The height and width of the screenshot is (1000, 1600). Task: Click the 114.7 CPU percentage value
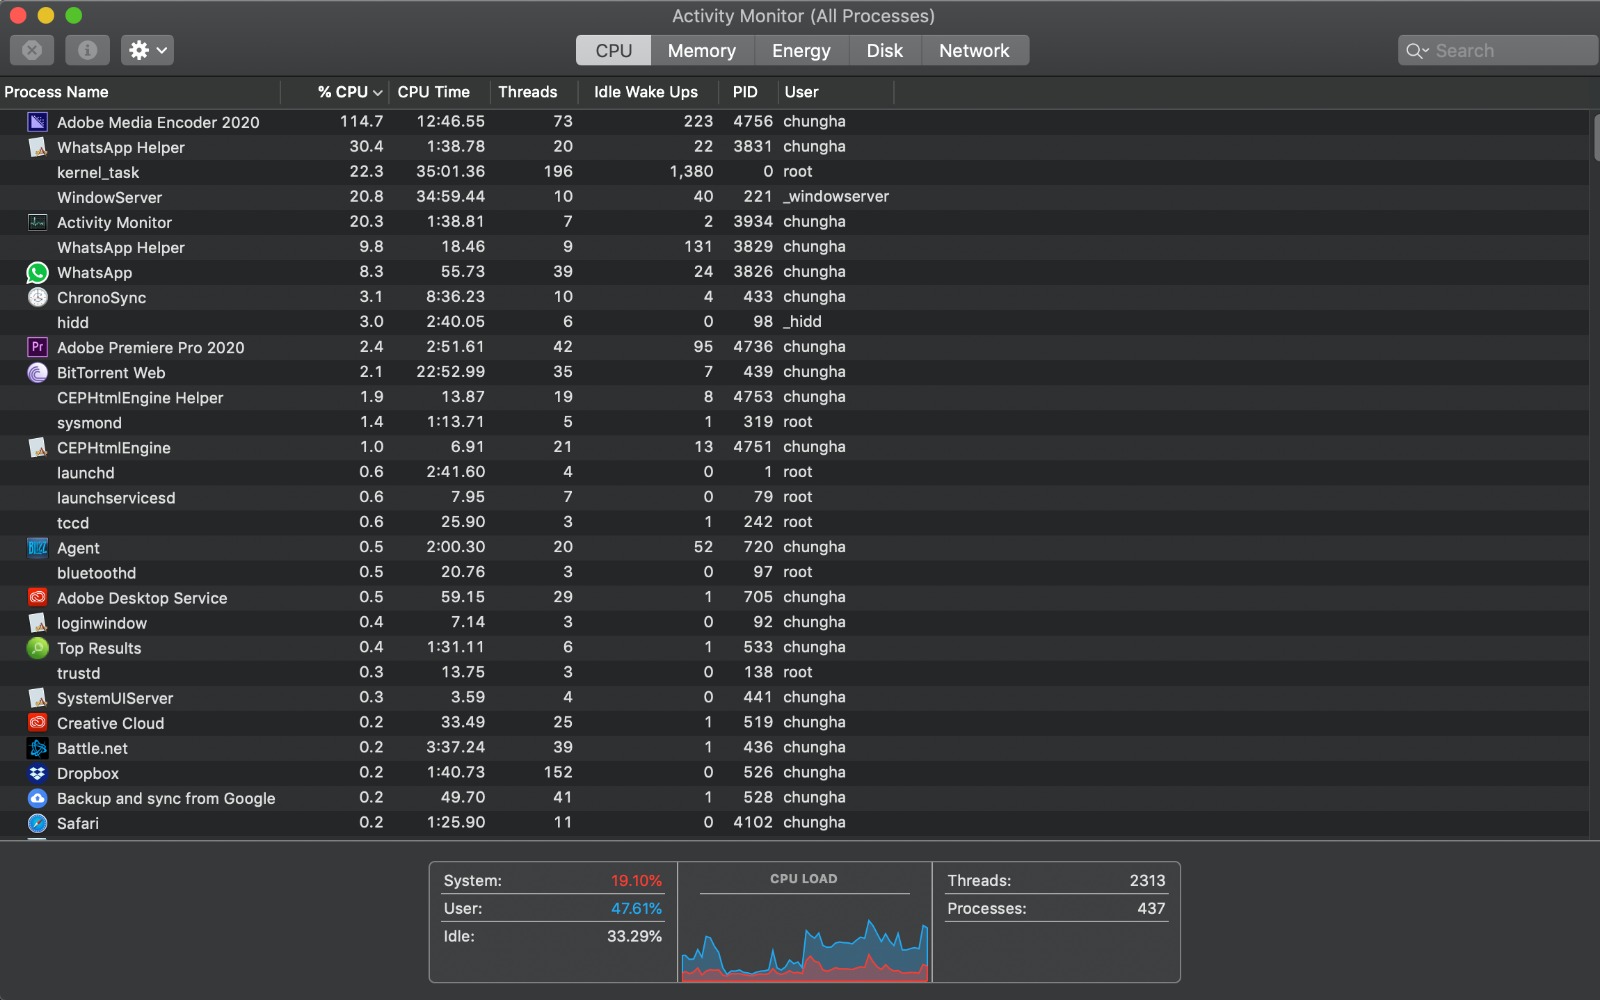[x=361, y=121]
